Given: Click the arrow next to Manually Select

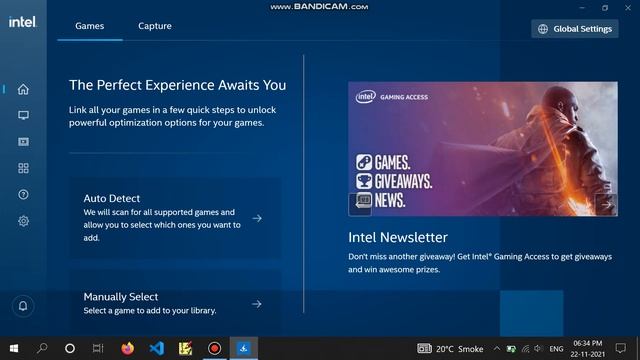Looking at the screenshot, I should click(257, 304).
